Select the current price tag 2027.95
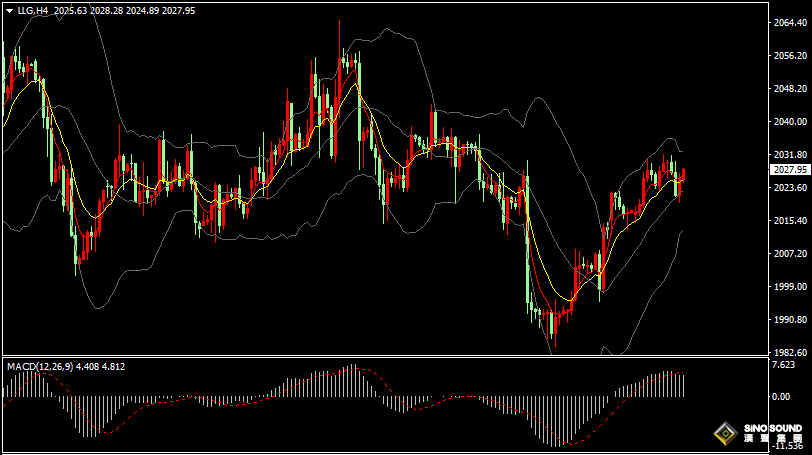The image size is (812, 455). (790, 170)
